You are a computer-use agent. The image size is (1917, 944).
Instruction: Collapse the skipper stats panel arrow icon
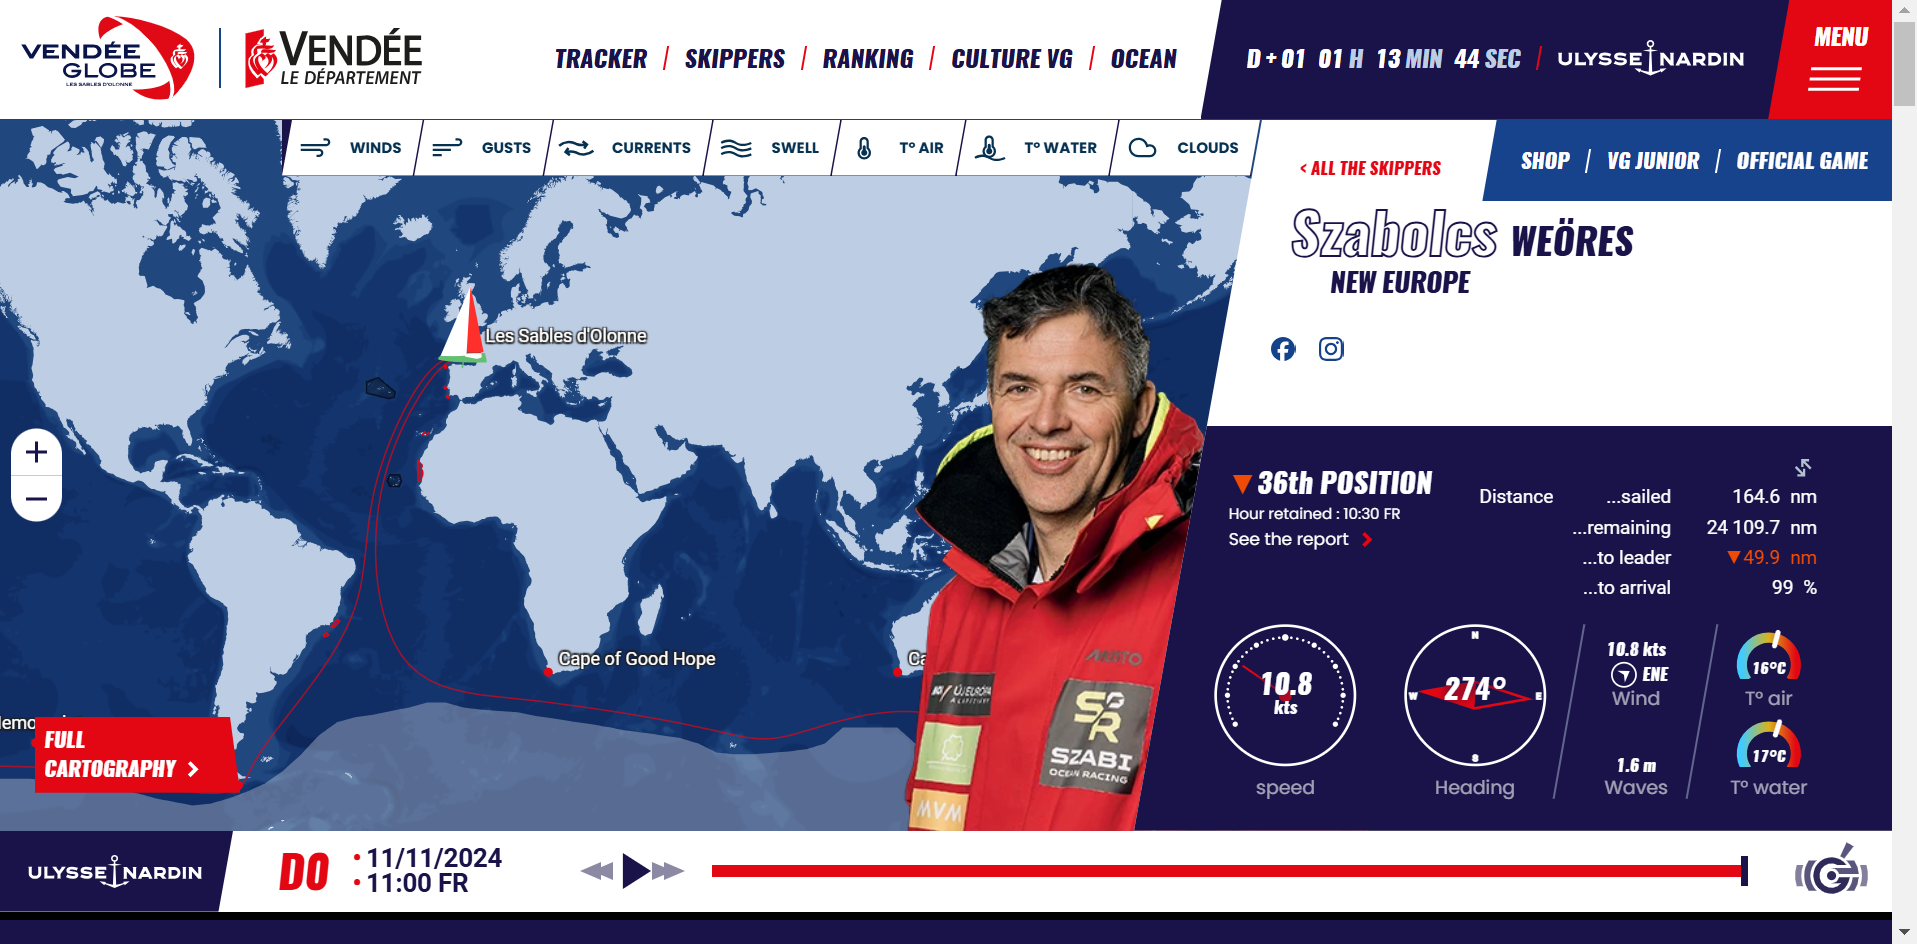[x=1803, y=467]
